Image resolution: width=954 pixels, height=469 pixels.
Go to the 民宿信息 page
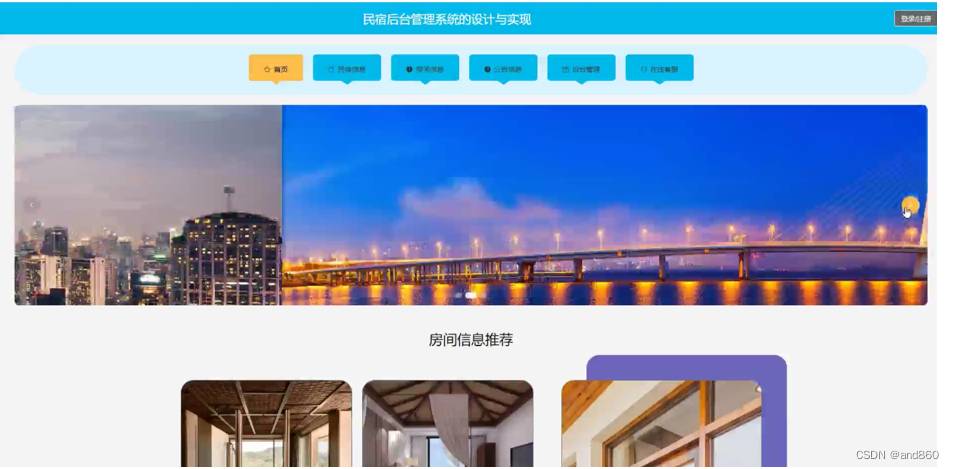(x=347, y=68)
